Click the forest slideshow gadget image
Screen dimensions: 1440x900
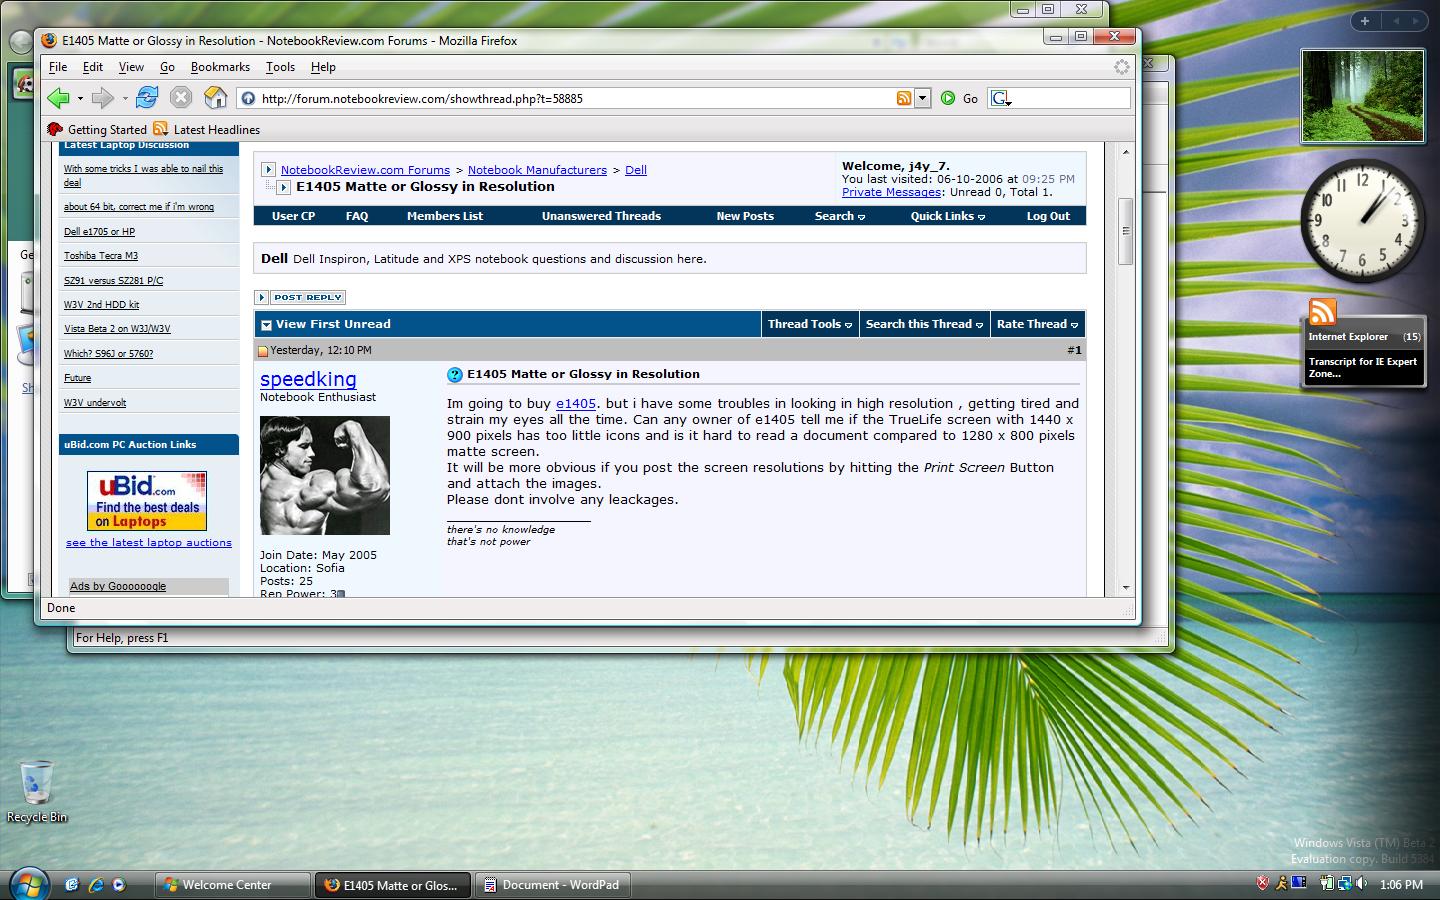1362,96
